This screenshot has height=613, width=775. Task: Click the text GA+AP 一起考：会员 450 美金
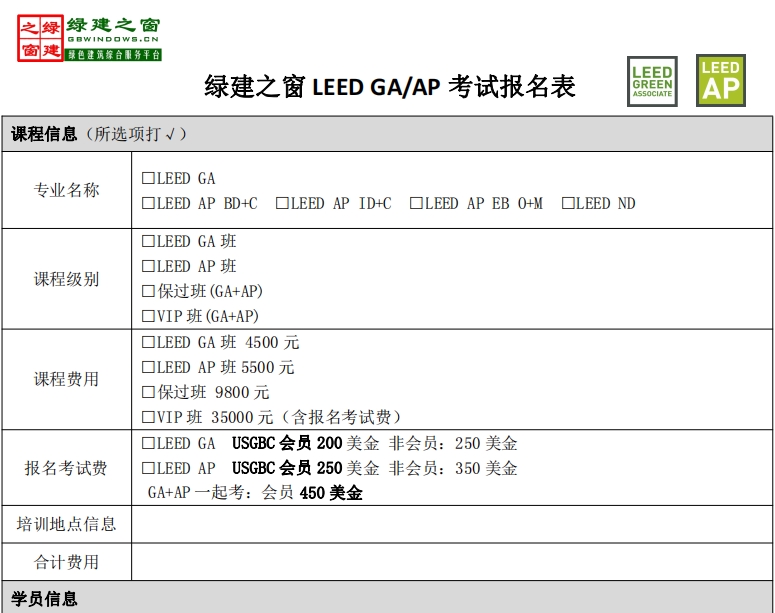[x=255, y=492]
